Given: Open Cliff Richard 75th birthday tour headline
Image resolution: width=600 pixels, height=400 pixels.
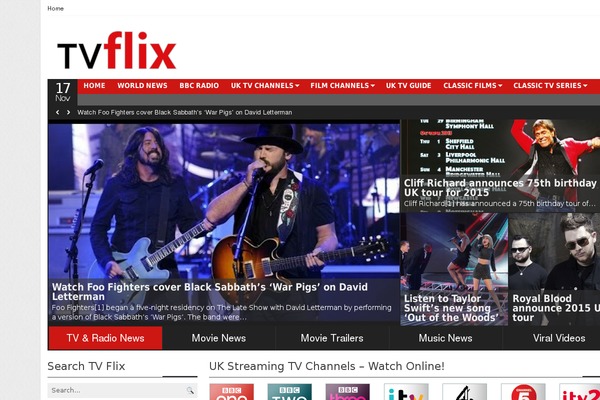Looking at the screenshot, I should coord(500,188).
